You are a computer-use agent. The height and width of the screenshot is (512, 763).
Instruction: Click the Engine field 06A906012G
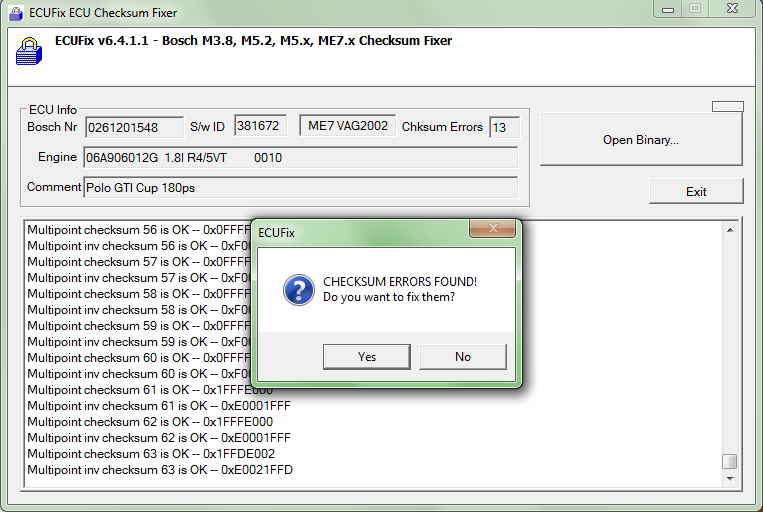coord(300,158)
